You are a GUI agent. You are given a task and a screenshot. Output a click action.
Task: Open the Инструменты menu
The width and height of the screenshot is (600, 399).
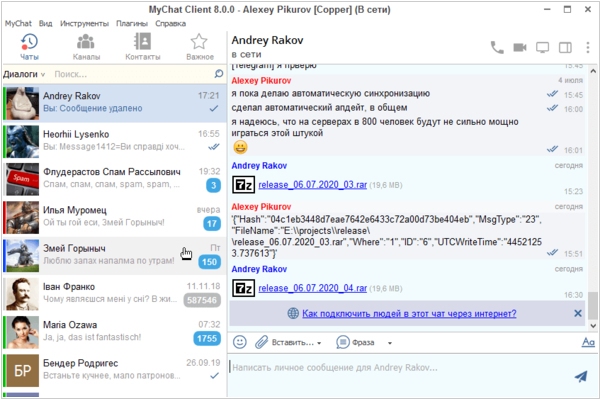(x=84, y=24)
